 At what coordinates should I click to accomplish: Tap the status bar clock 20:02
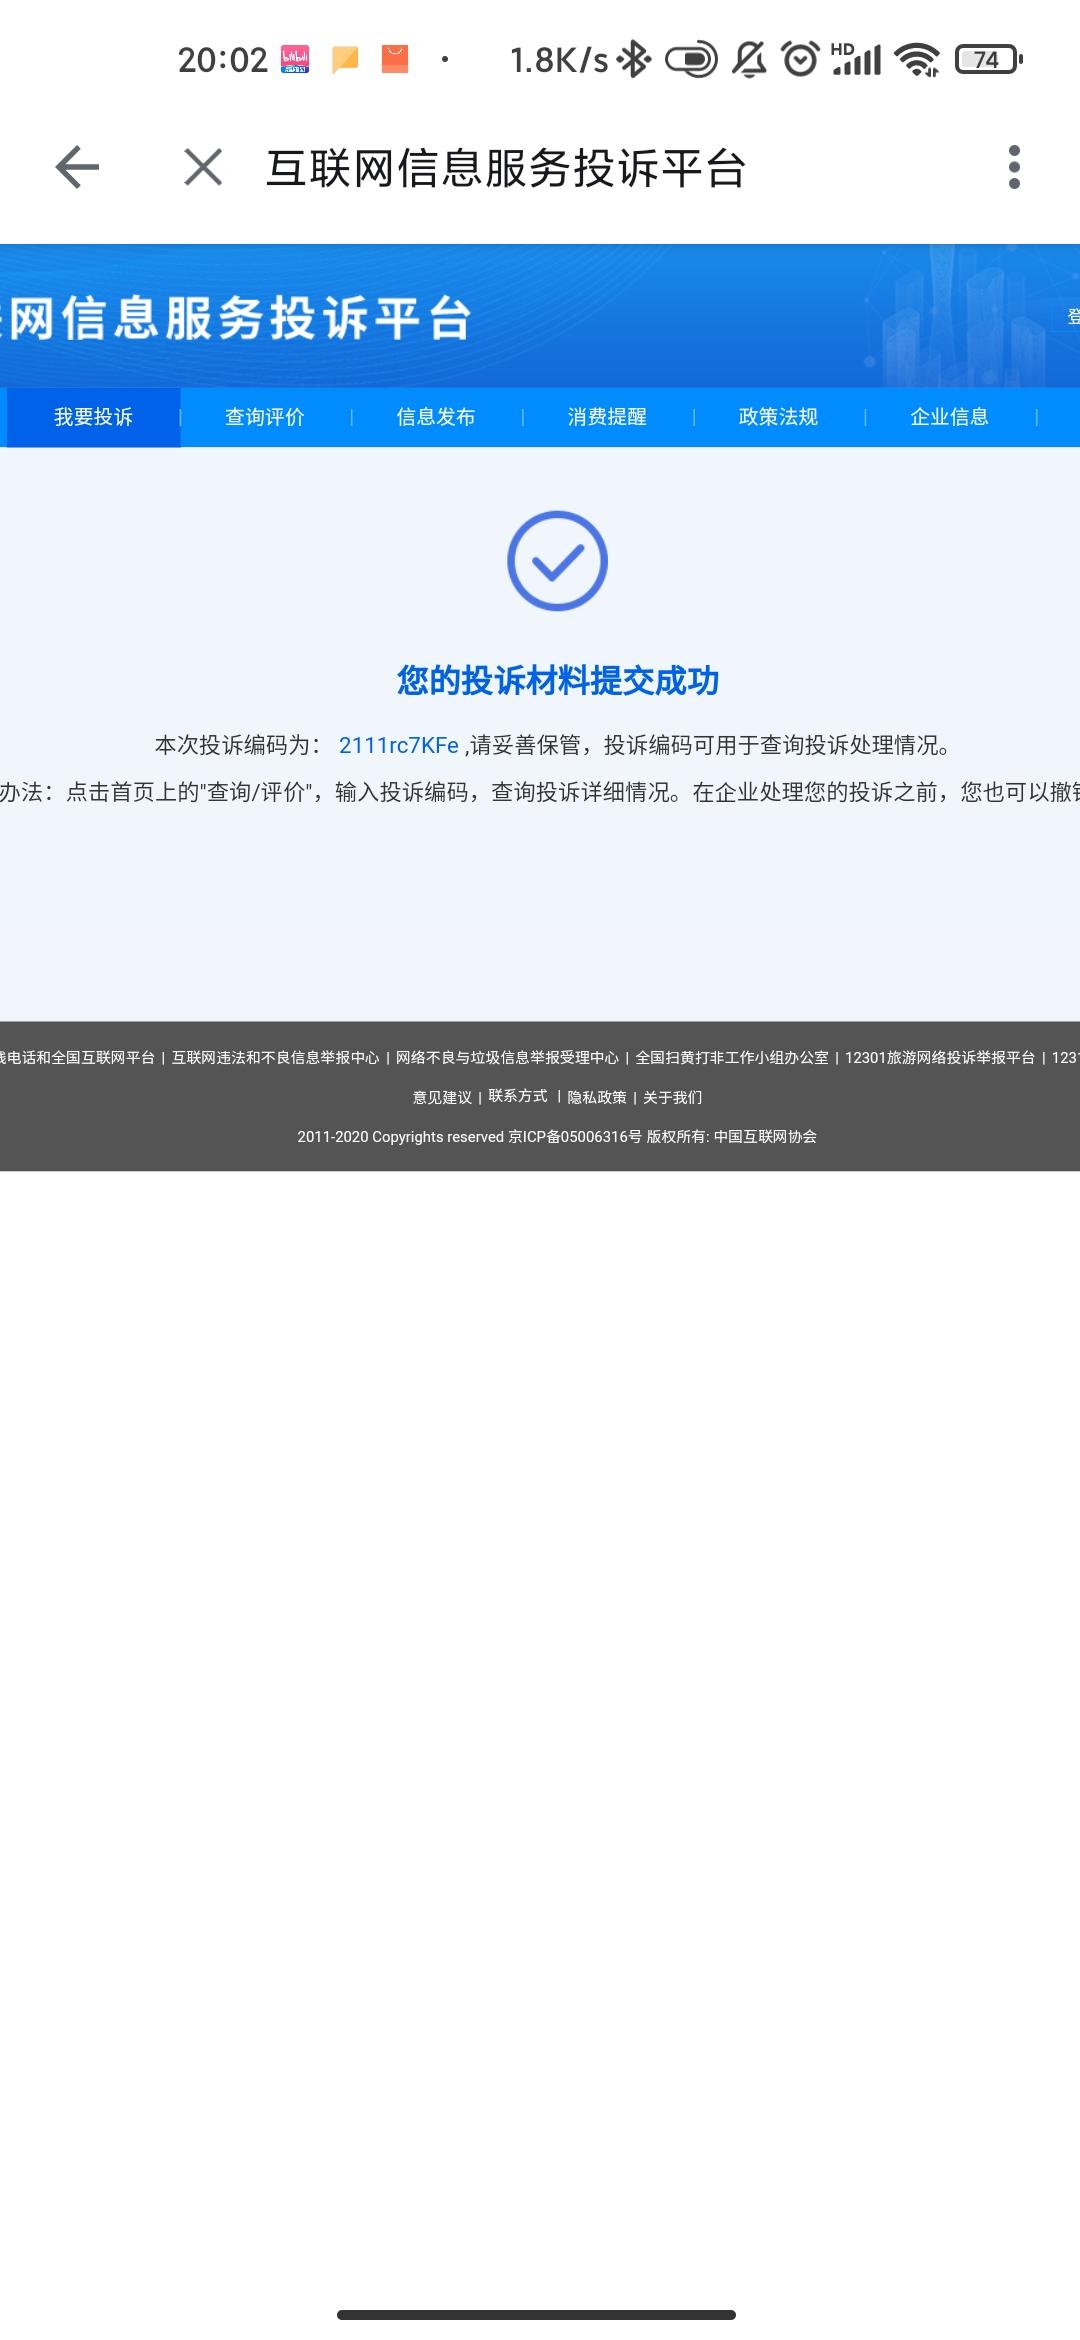click(x=223, y=60)
